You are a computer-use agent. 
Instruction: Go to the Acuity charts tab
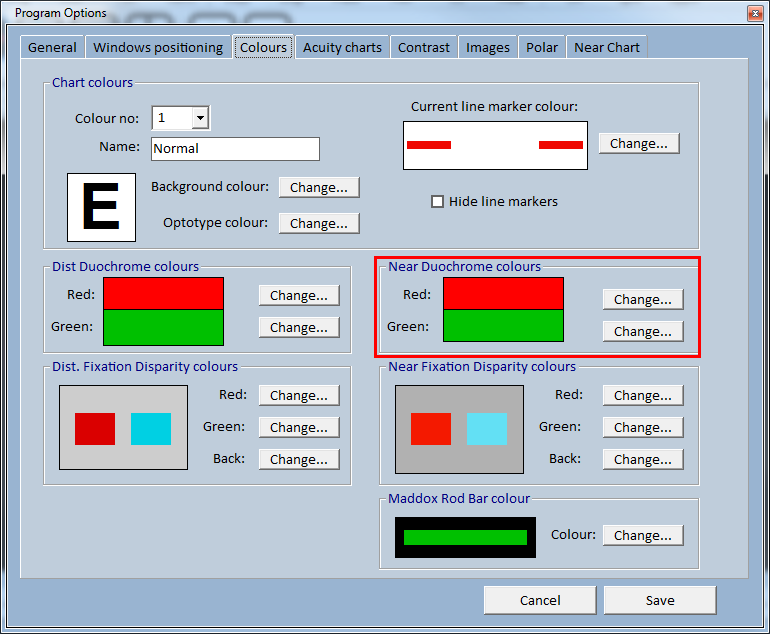point(342,47)
